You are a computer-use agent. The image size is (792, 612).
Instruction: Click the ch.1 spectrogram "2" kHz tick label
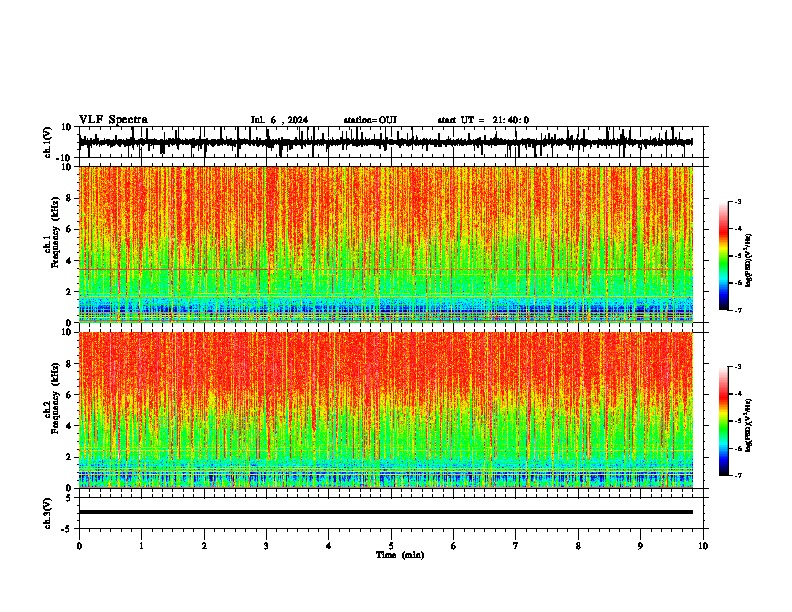pos(69,291)
